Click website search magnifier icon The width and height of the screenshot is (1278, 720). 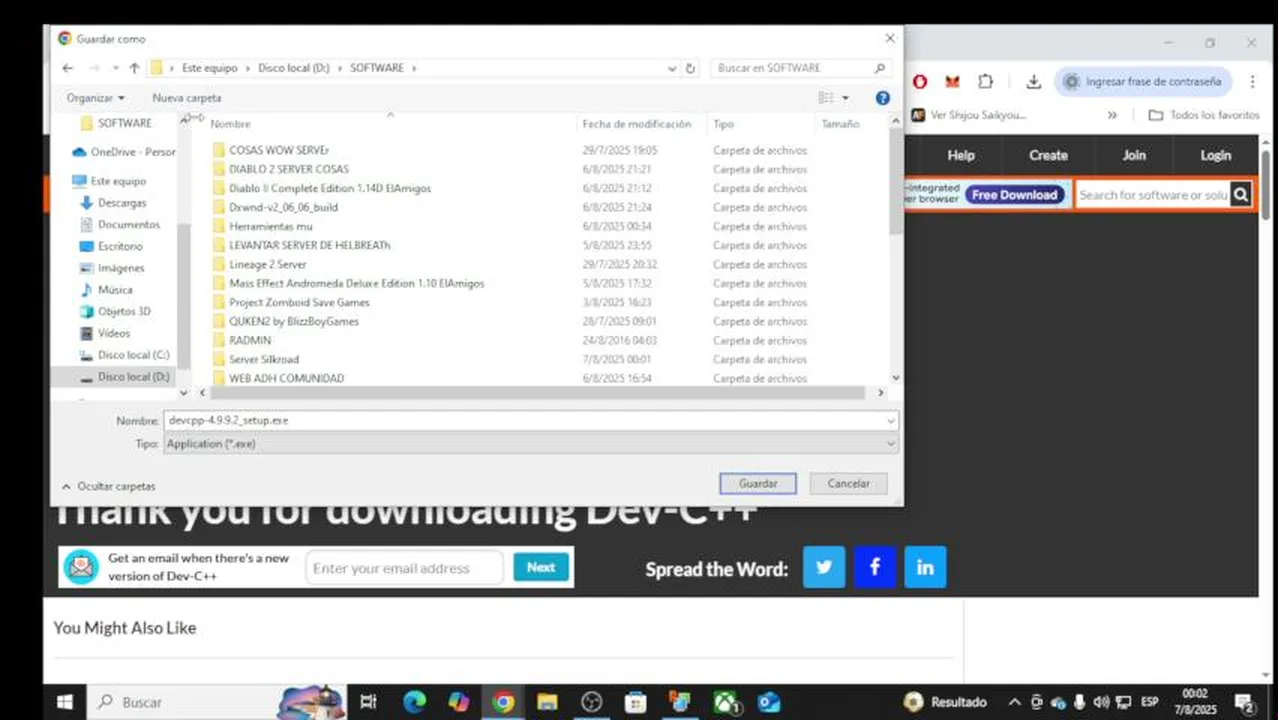point(1241,195)
